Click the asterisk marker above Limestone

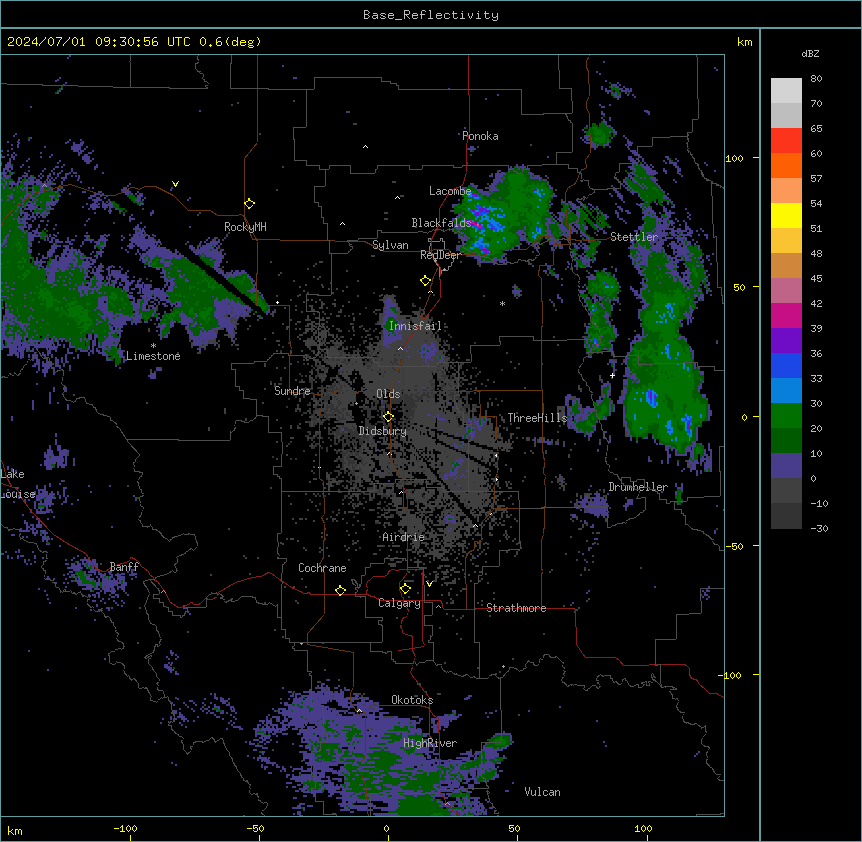(x=153, y=346)
